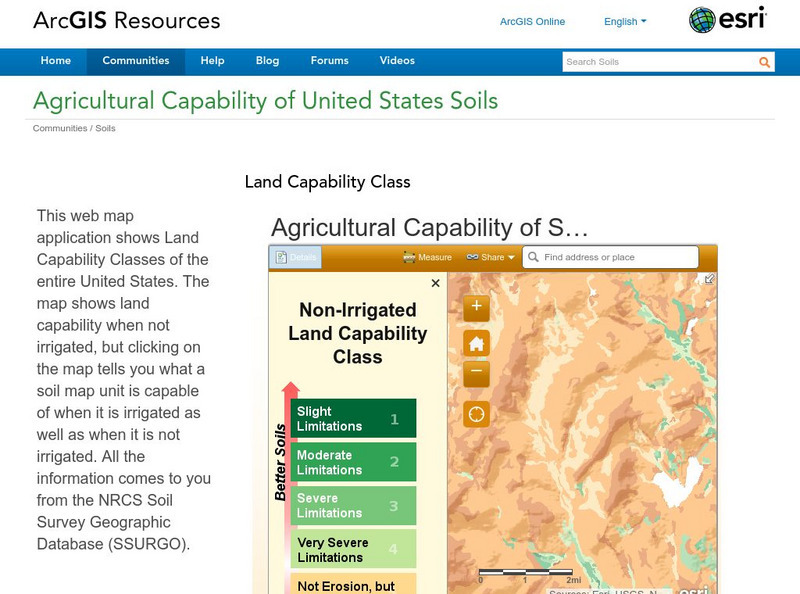Viewport: 800px width, 594px height.
Task: Open the Help nav item
Action: 212,61
